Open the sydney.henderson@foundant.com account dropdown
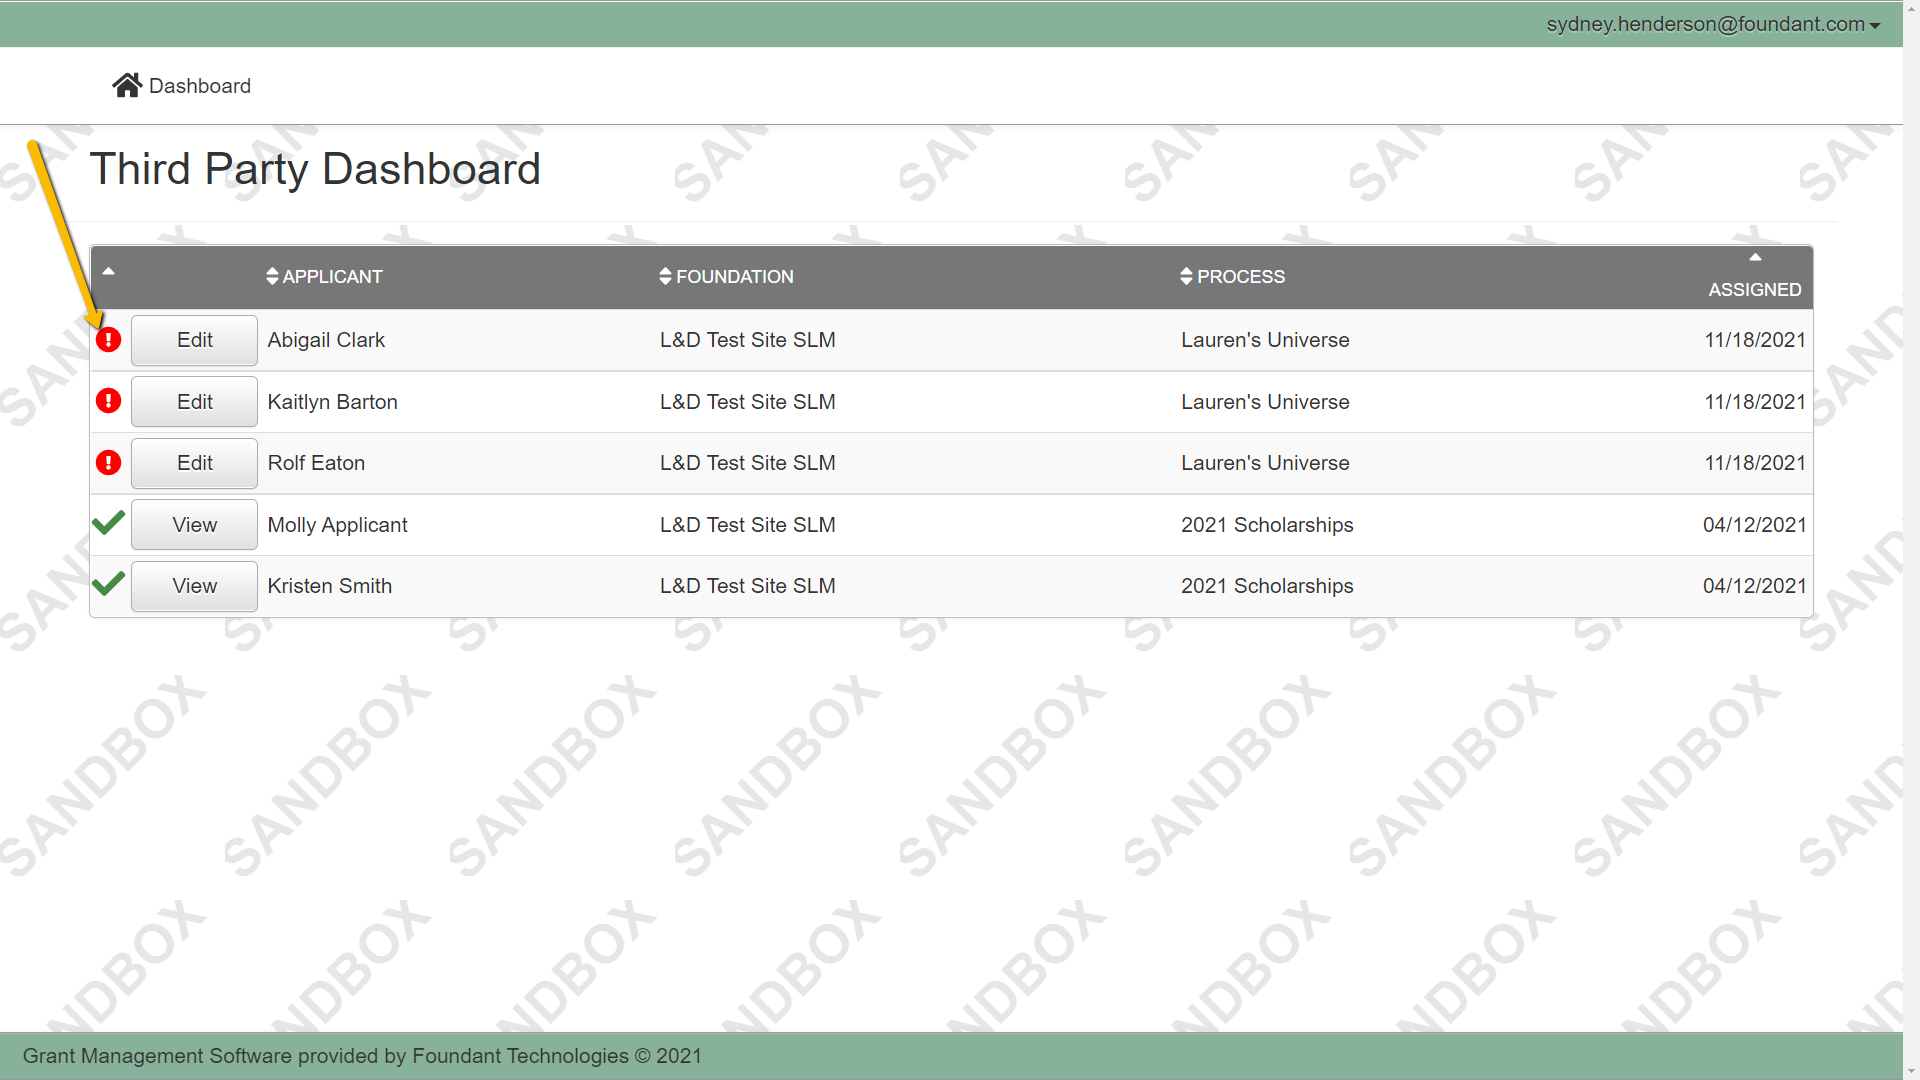Image resolution: width=1920 pixels, height=1080 pixels. click(x=1713, y=24)
